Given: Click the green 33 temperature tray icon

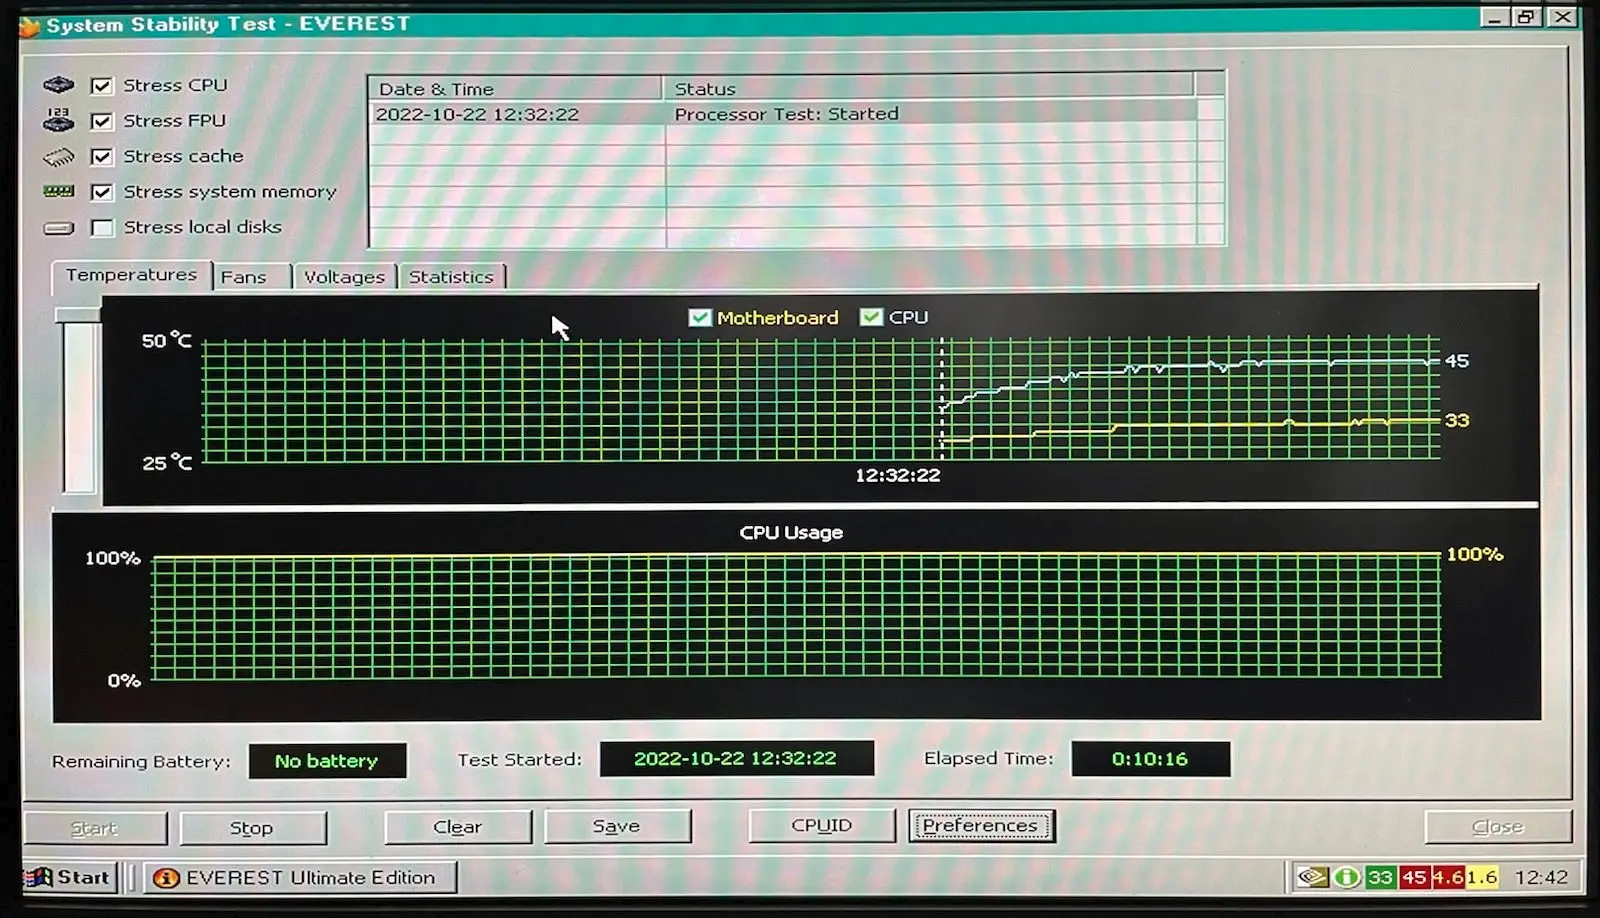Looking at the screenshot, I should [1380, 877].
